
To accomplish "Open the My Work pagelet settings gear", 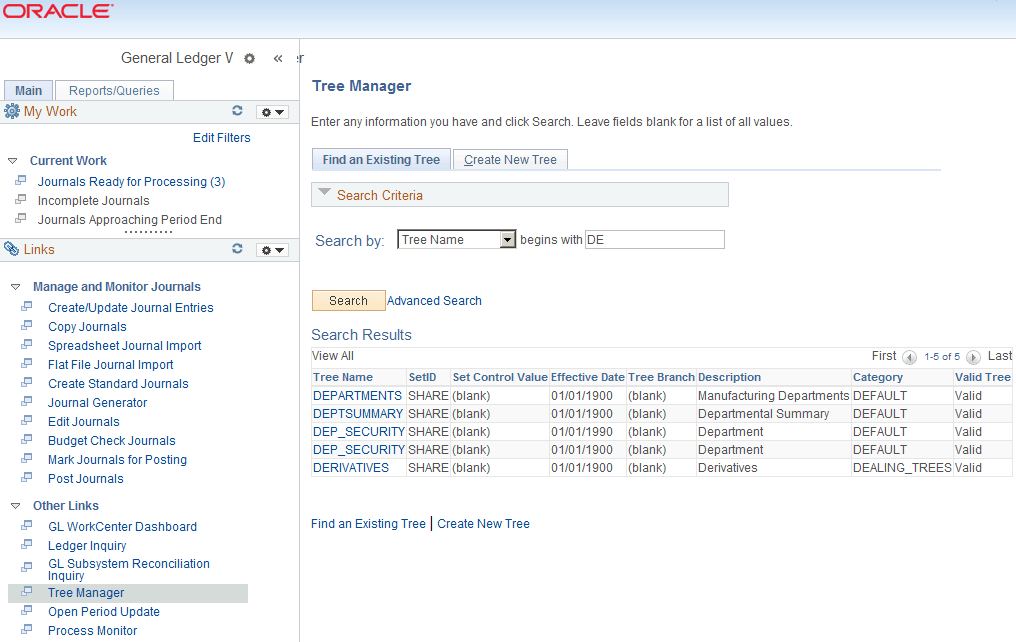I will (267, 111).
